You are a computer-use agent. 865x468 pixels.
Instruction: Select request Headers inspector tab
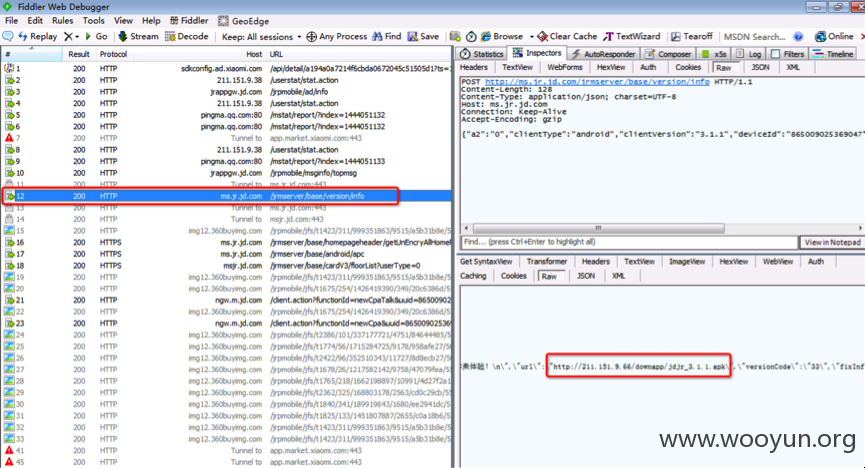pos(474,67)
